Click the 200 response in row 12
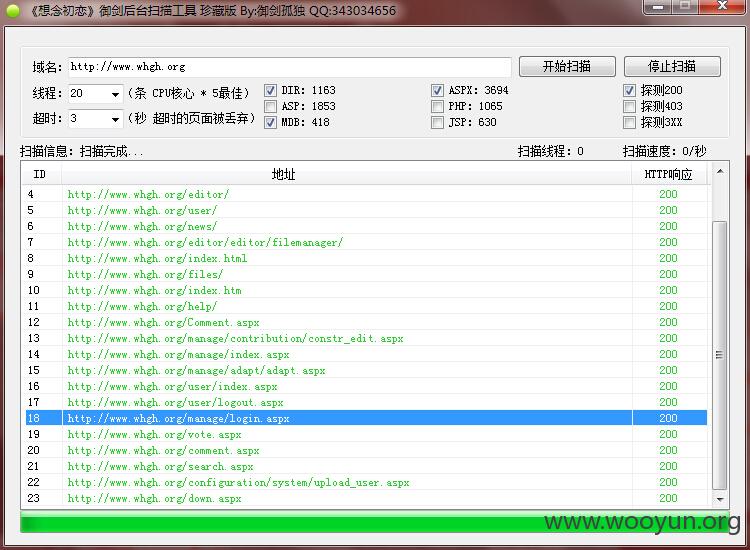 (x=668, y=322)
